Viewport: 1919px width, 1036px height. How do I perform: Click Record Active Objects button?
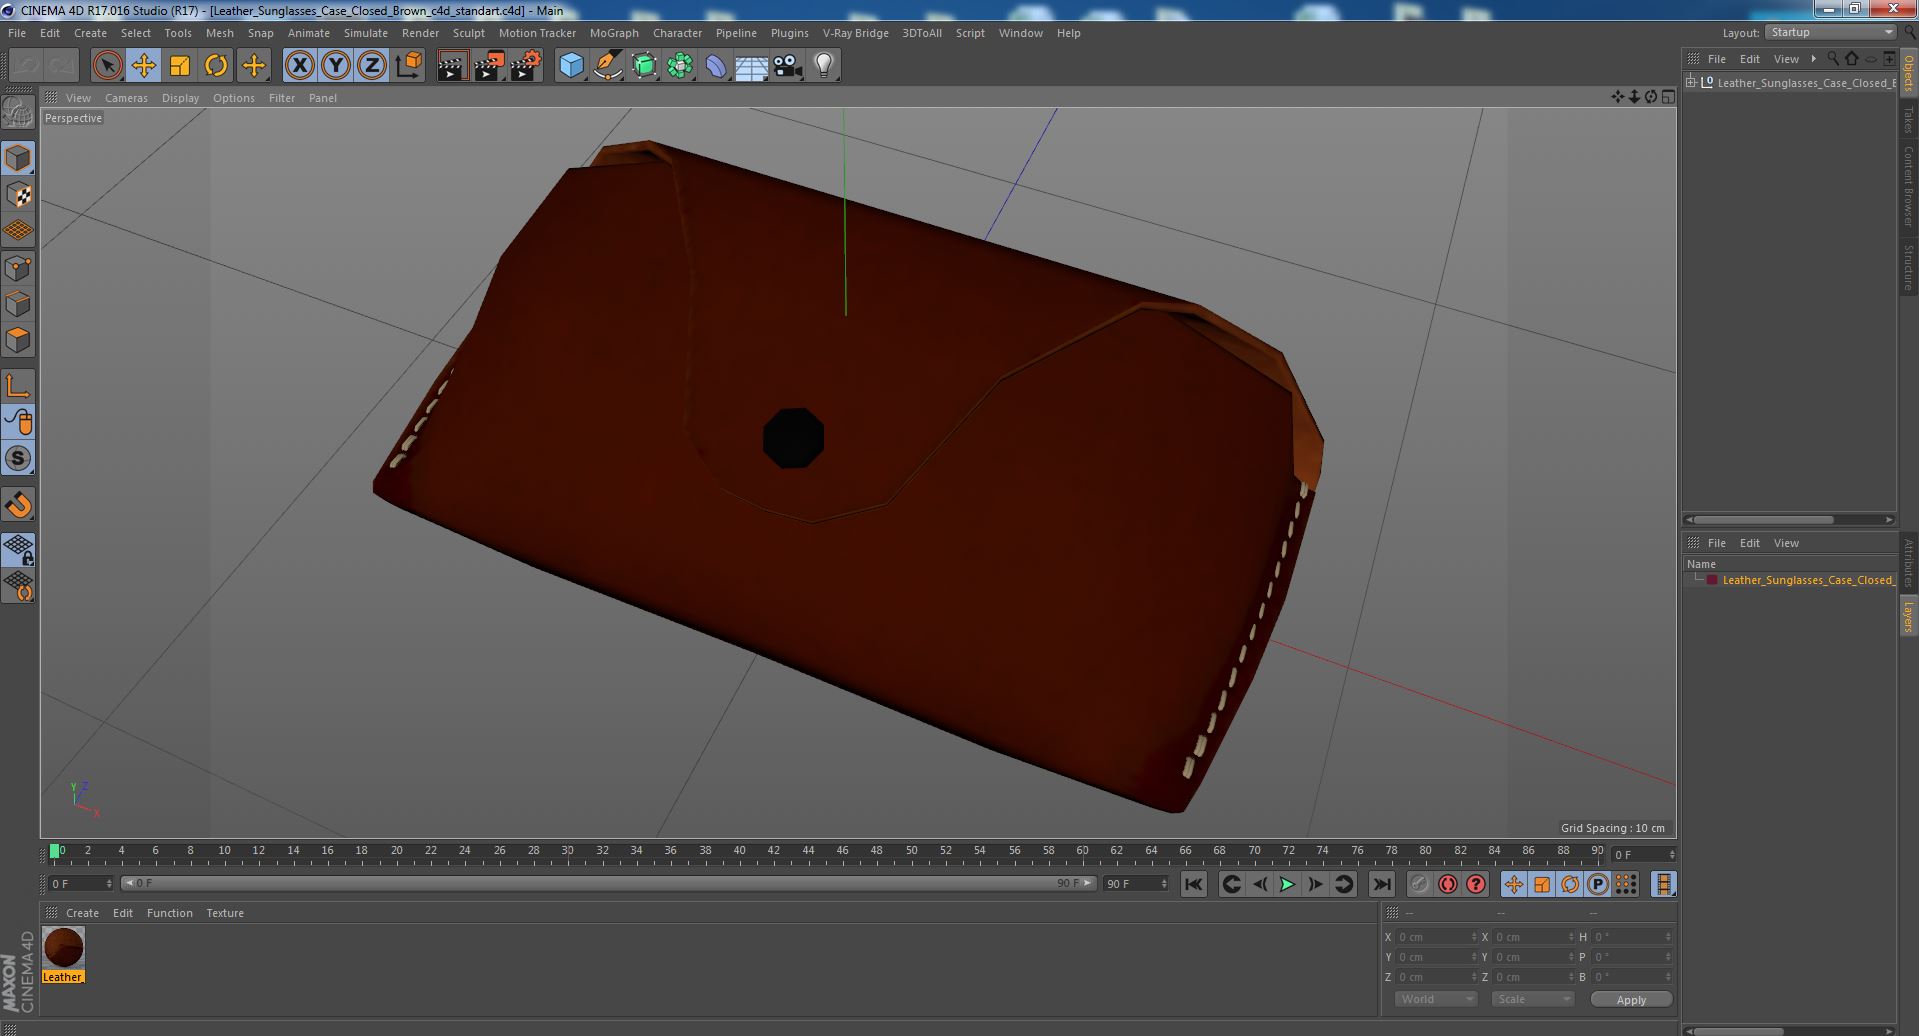point(1419,884)
